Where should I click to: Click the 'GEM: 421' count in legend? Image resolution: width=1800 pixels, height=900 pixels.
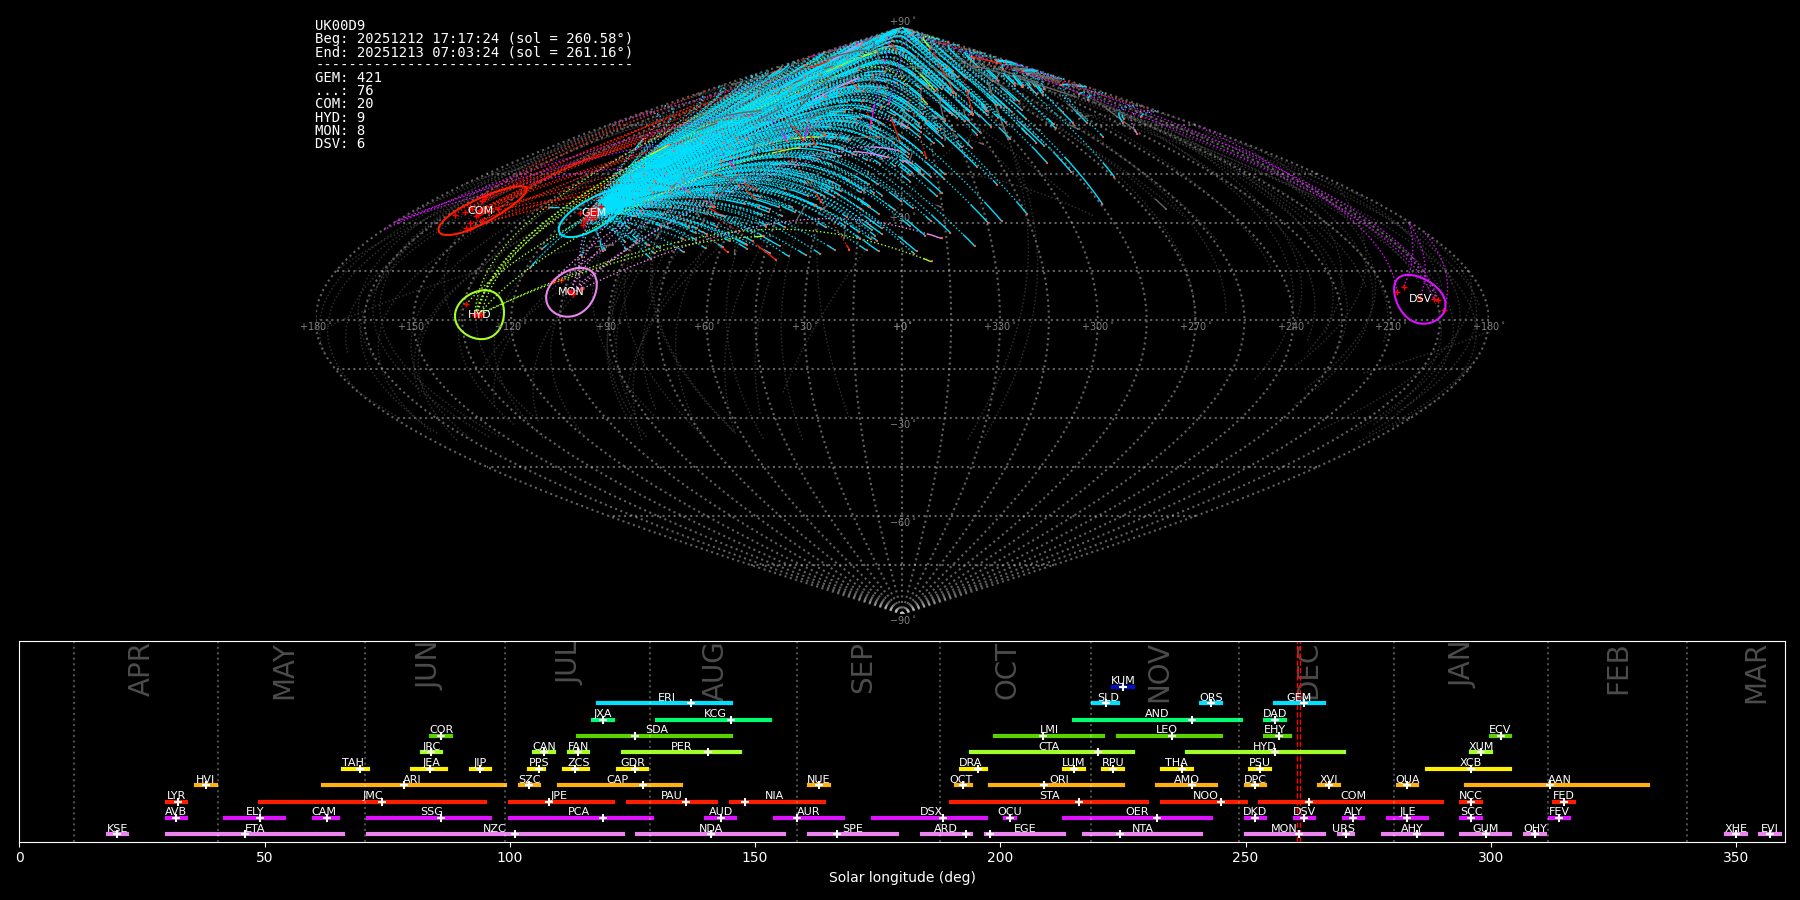[348, 78]
